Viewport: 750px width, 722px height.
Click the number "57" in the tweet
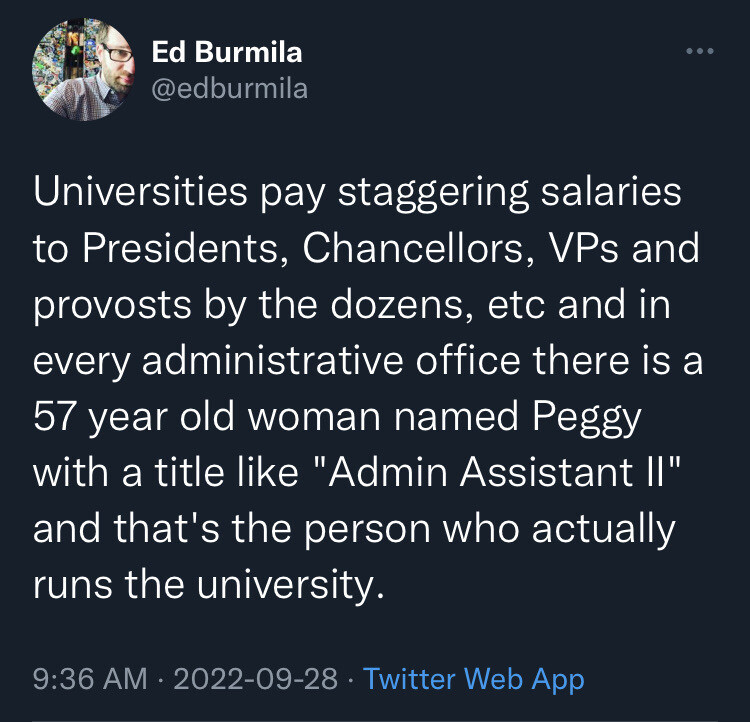click(53, 416)
